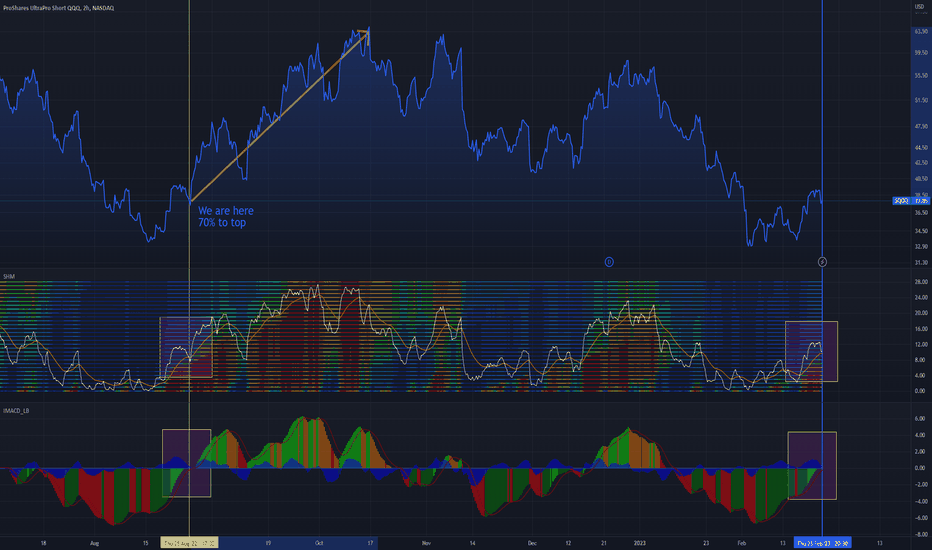Select the IMACD_LB indicator label

[16, 411]
